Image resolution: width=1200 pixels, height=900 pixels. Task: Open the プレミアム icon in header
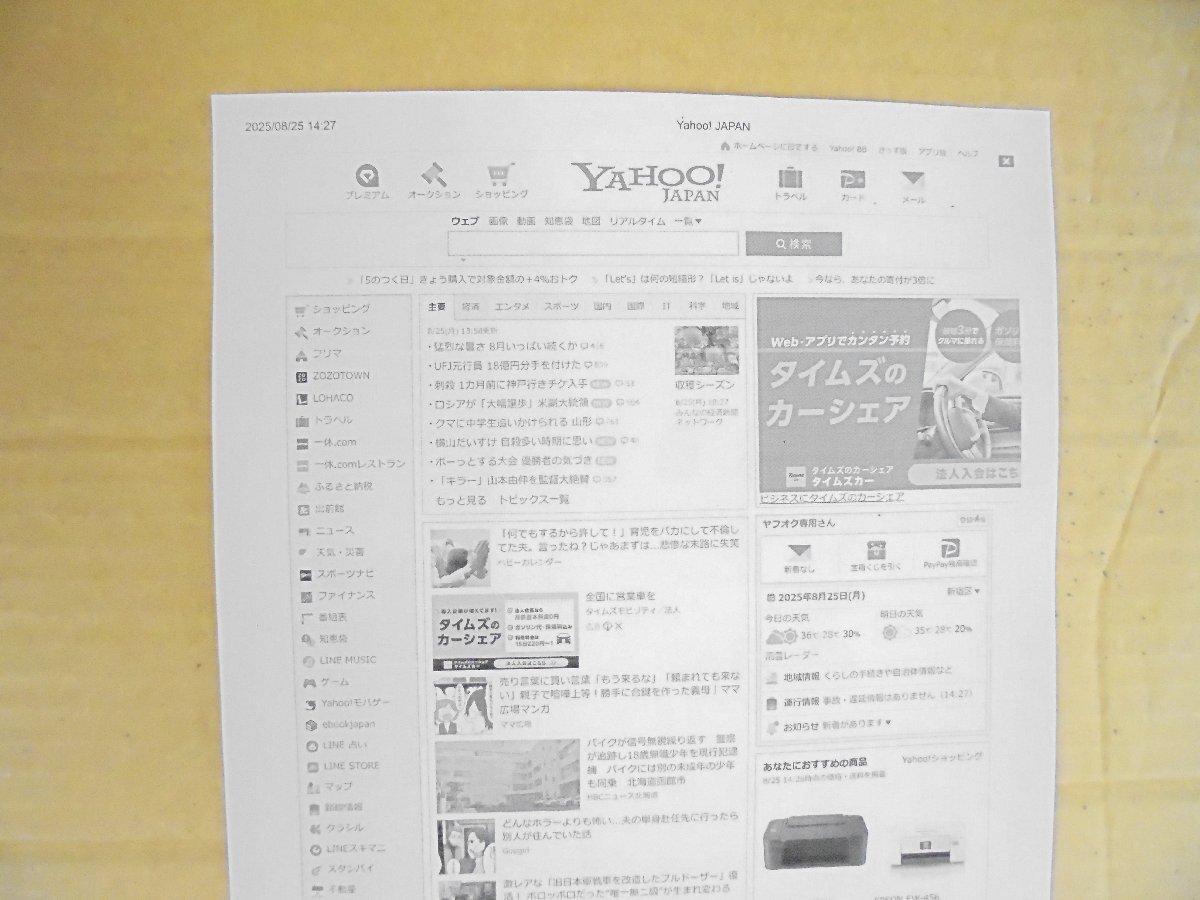[367, 176]
